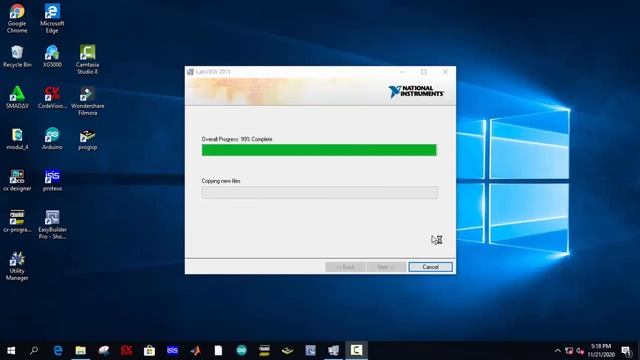Open Edge from the taskbar
The image size is (640, 360).
coord(58,350)
